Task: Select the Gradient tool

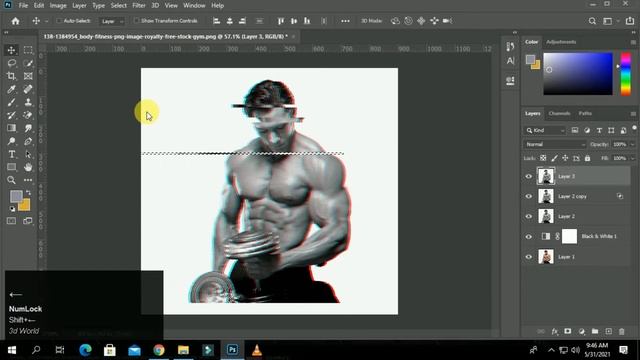Action: coord(11,128)
